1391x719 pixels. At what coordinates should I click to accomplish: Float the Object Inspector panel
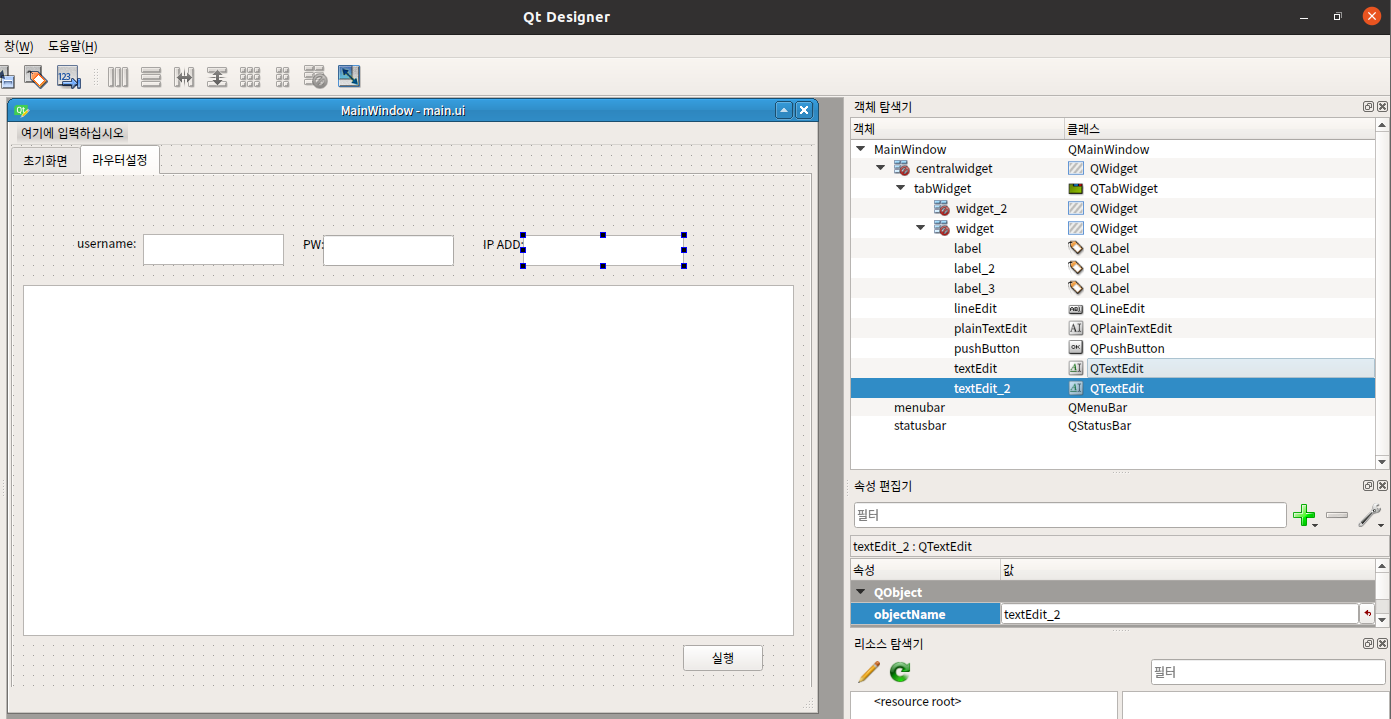pyautogui.click(x=1368, y=107)
